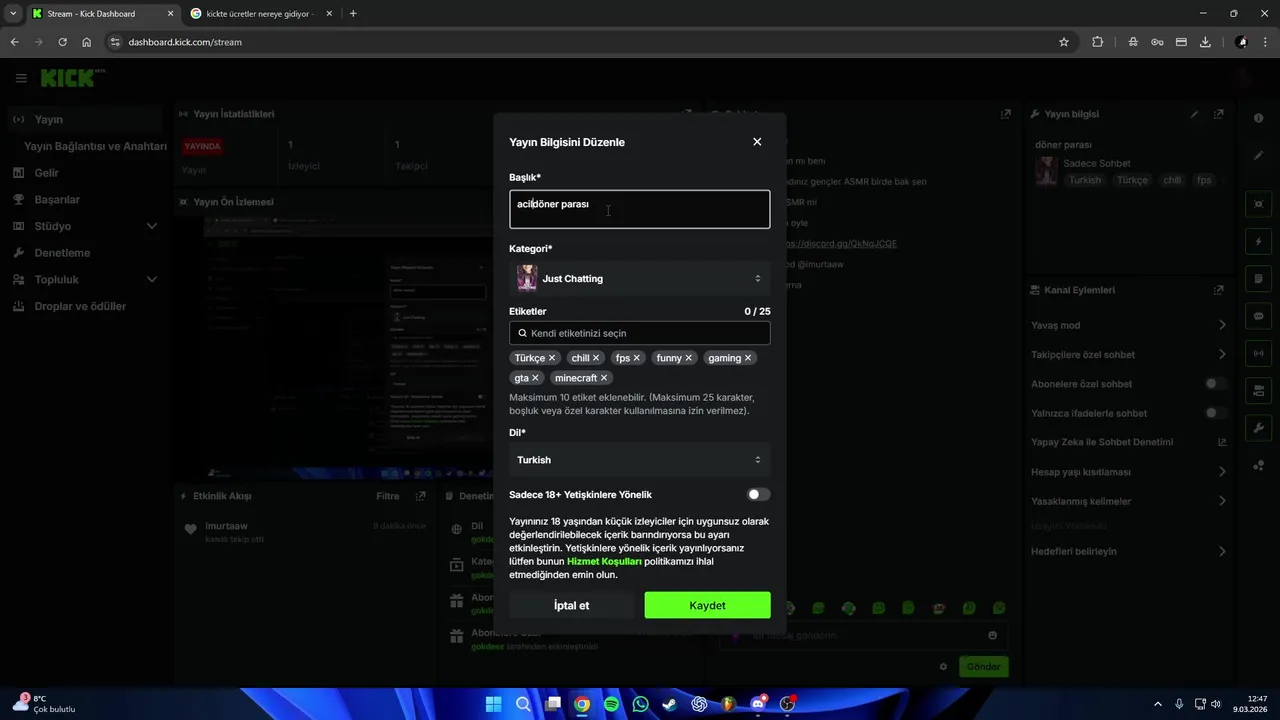Open Steam from the taskbar
1280x720 pixels.
coord(670,704)
